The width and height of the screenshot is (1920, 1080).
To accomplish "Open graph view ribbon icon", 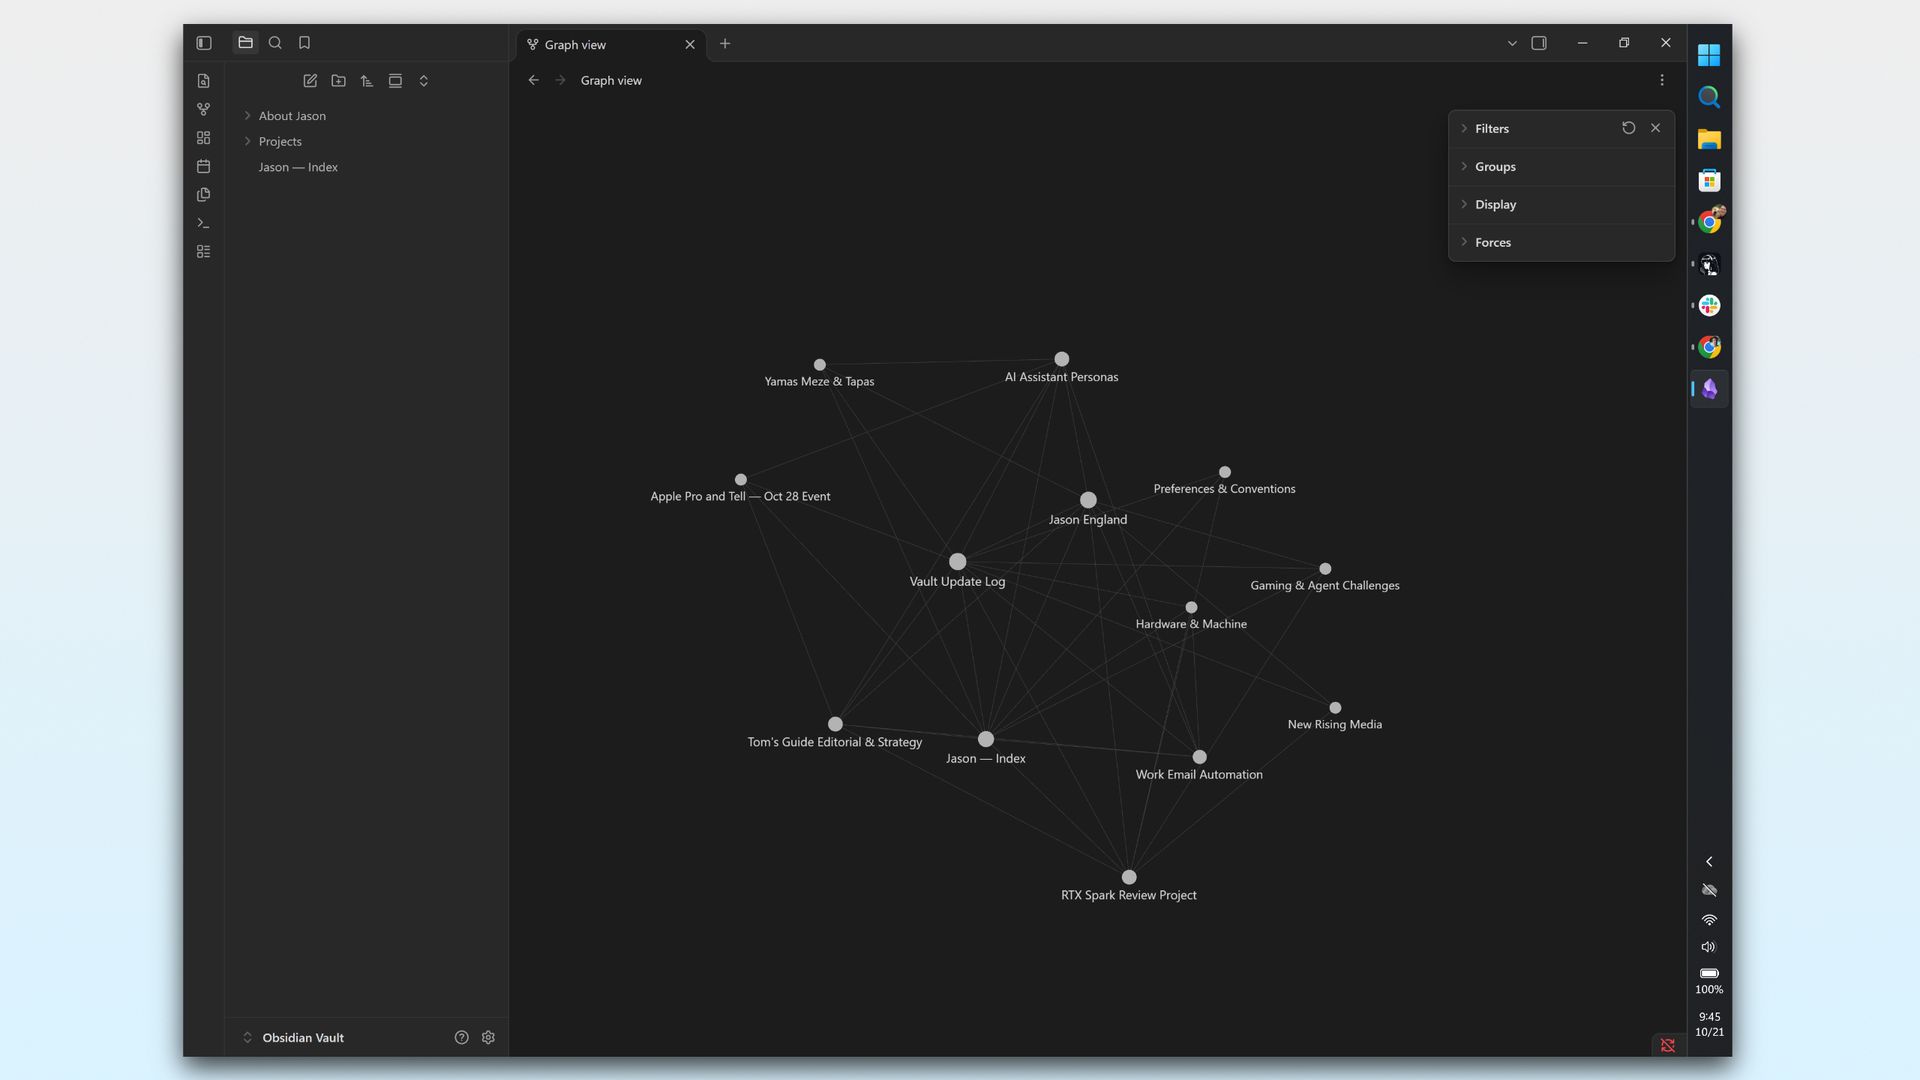I will 204,109.
